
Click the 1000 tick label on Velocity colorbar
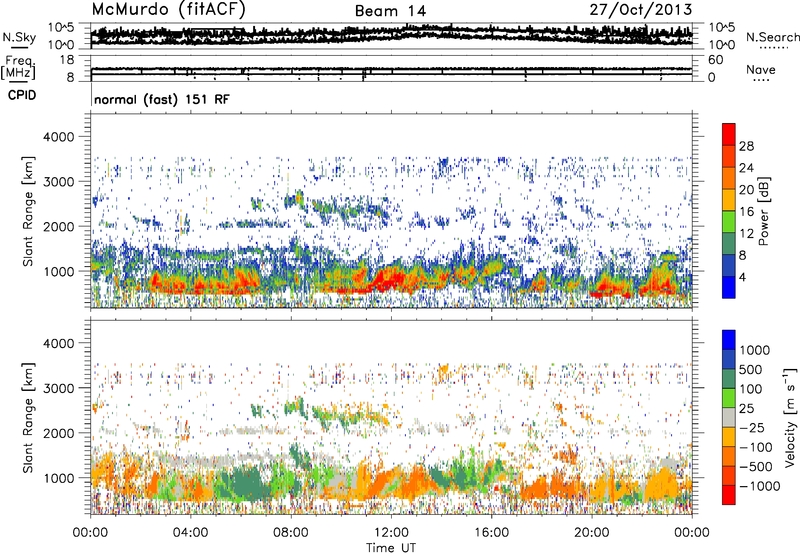pyautogui.click(x=755, y=350)
